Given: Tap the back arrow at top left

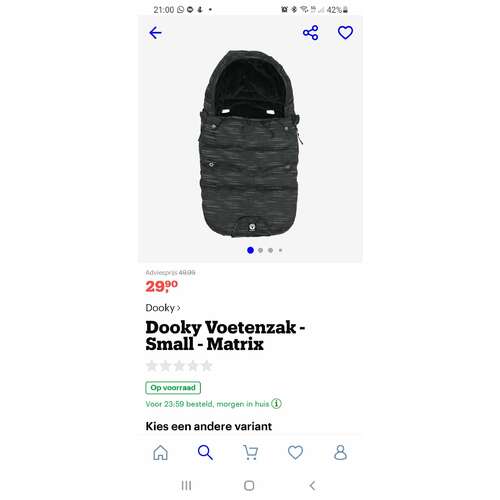Looking at the screenshot, I should 155,33.
